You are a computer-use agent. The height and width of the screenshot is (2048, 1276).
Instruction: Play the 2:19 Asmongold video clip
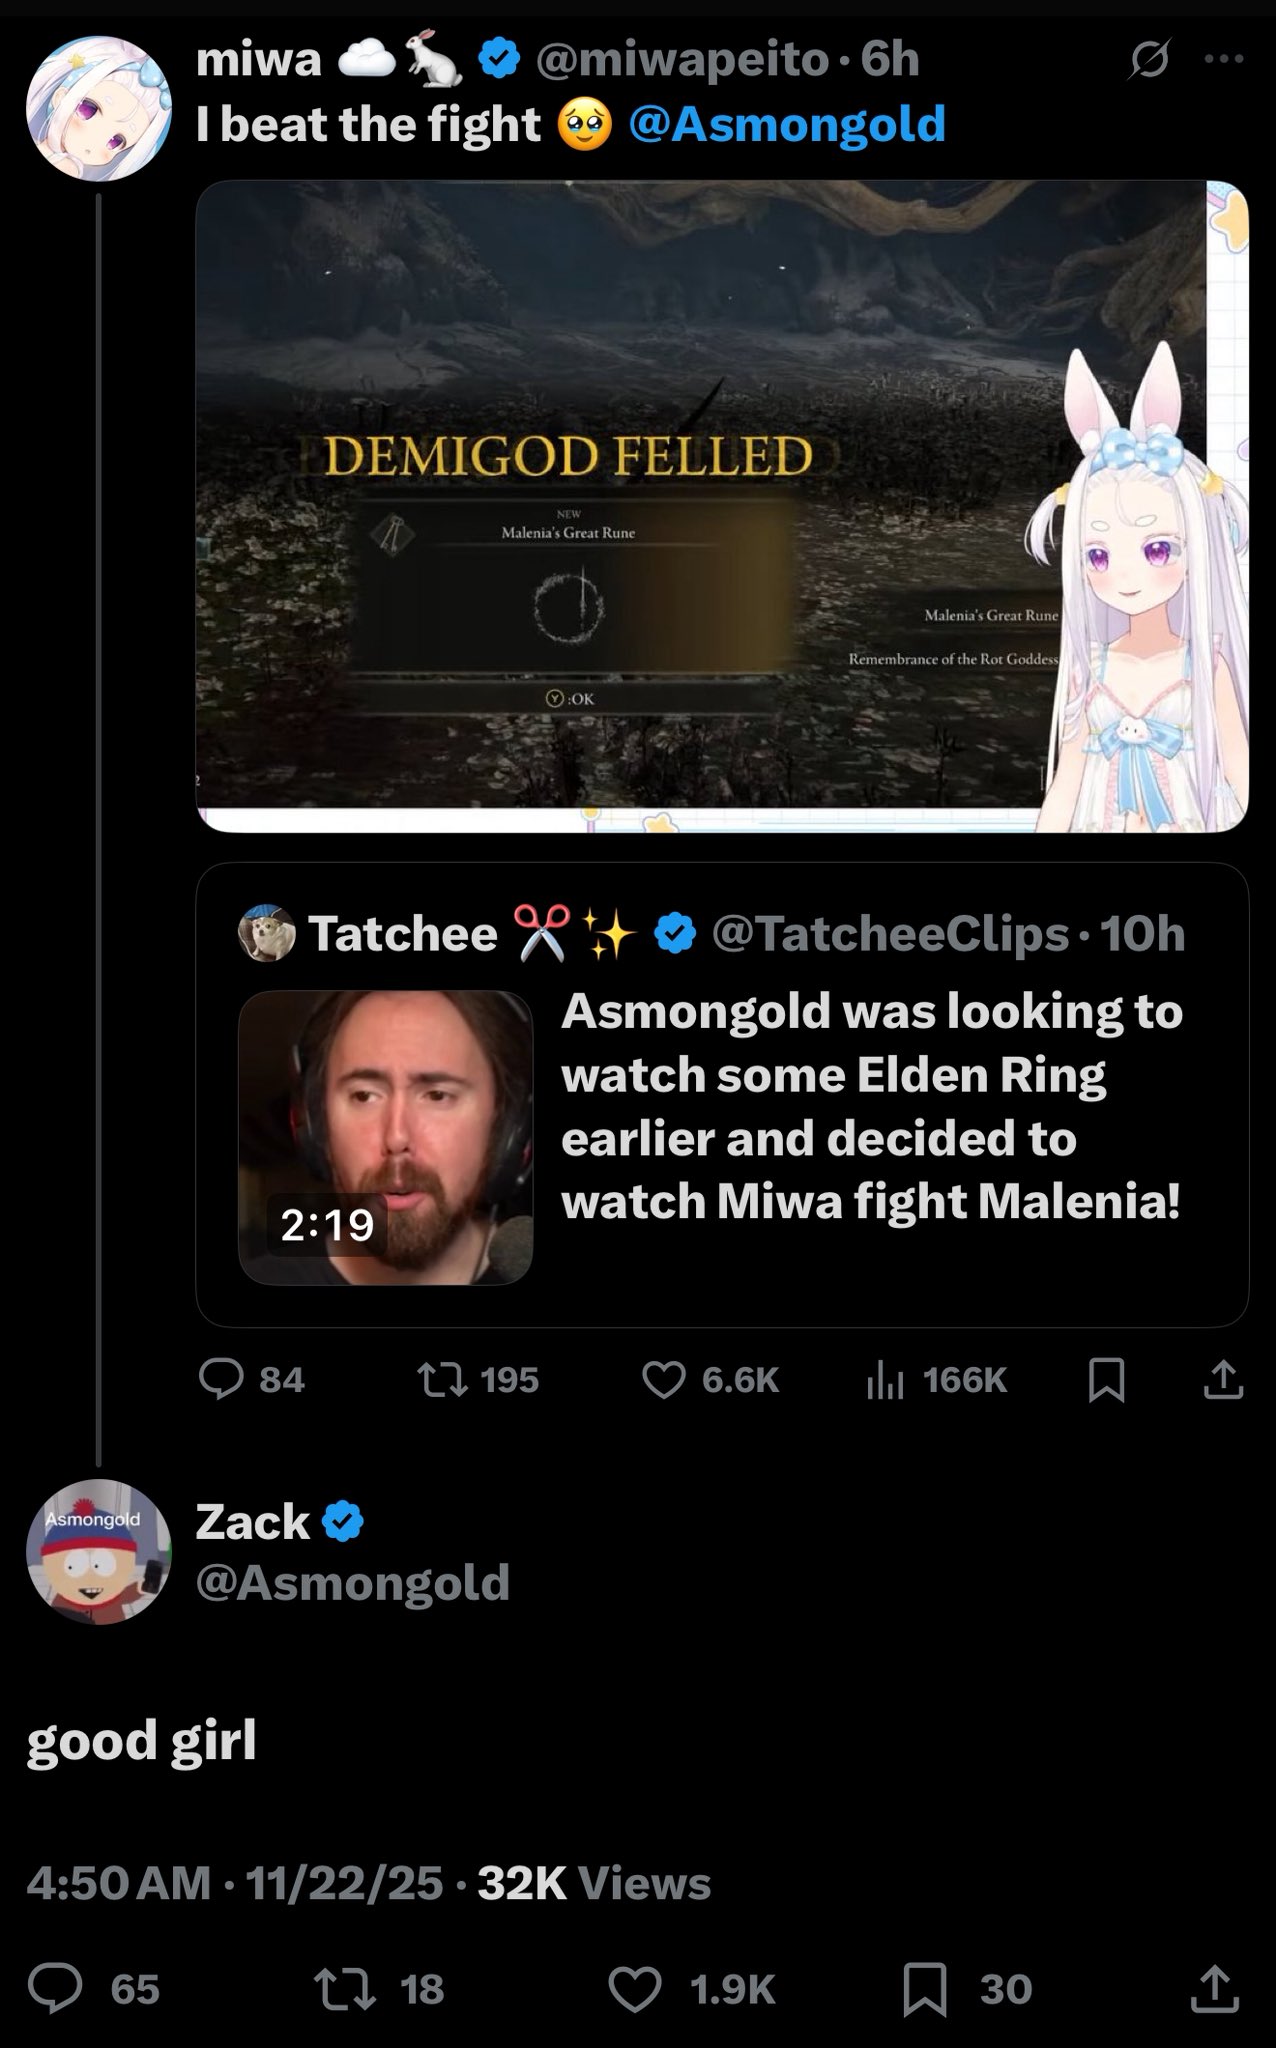click(x=385, y=1137)
